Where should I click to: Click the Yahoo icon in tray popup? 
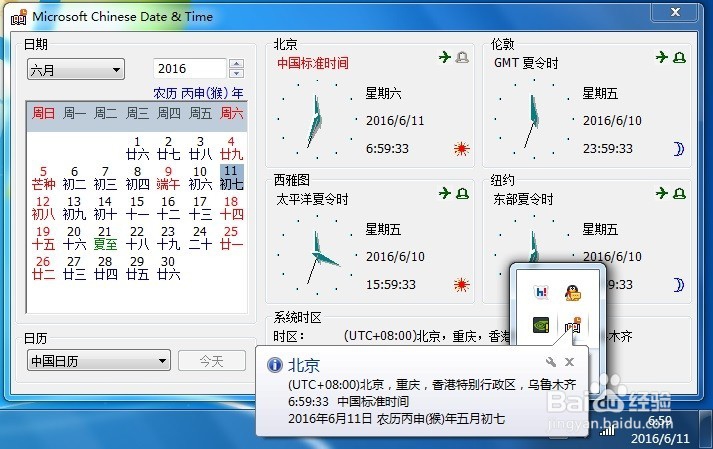pos(541,292)
